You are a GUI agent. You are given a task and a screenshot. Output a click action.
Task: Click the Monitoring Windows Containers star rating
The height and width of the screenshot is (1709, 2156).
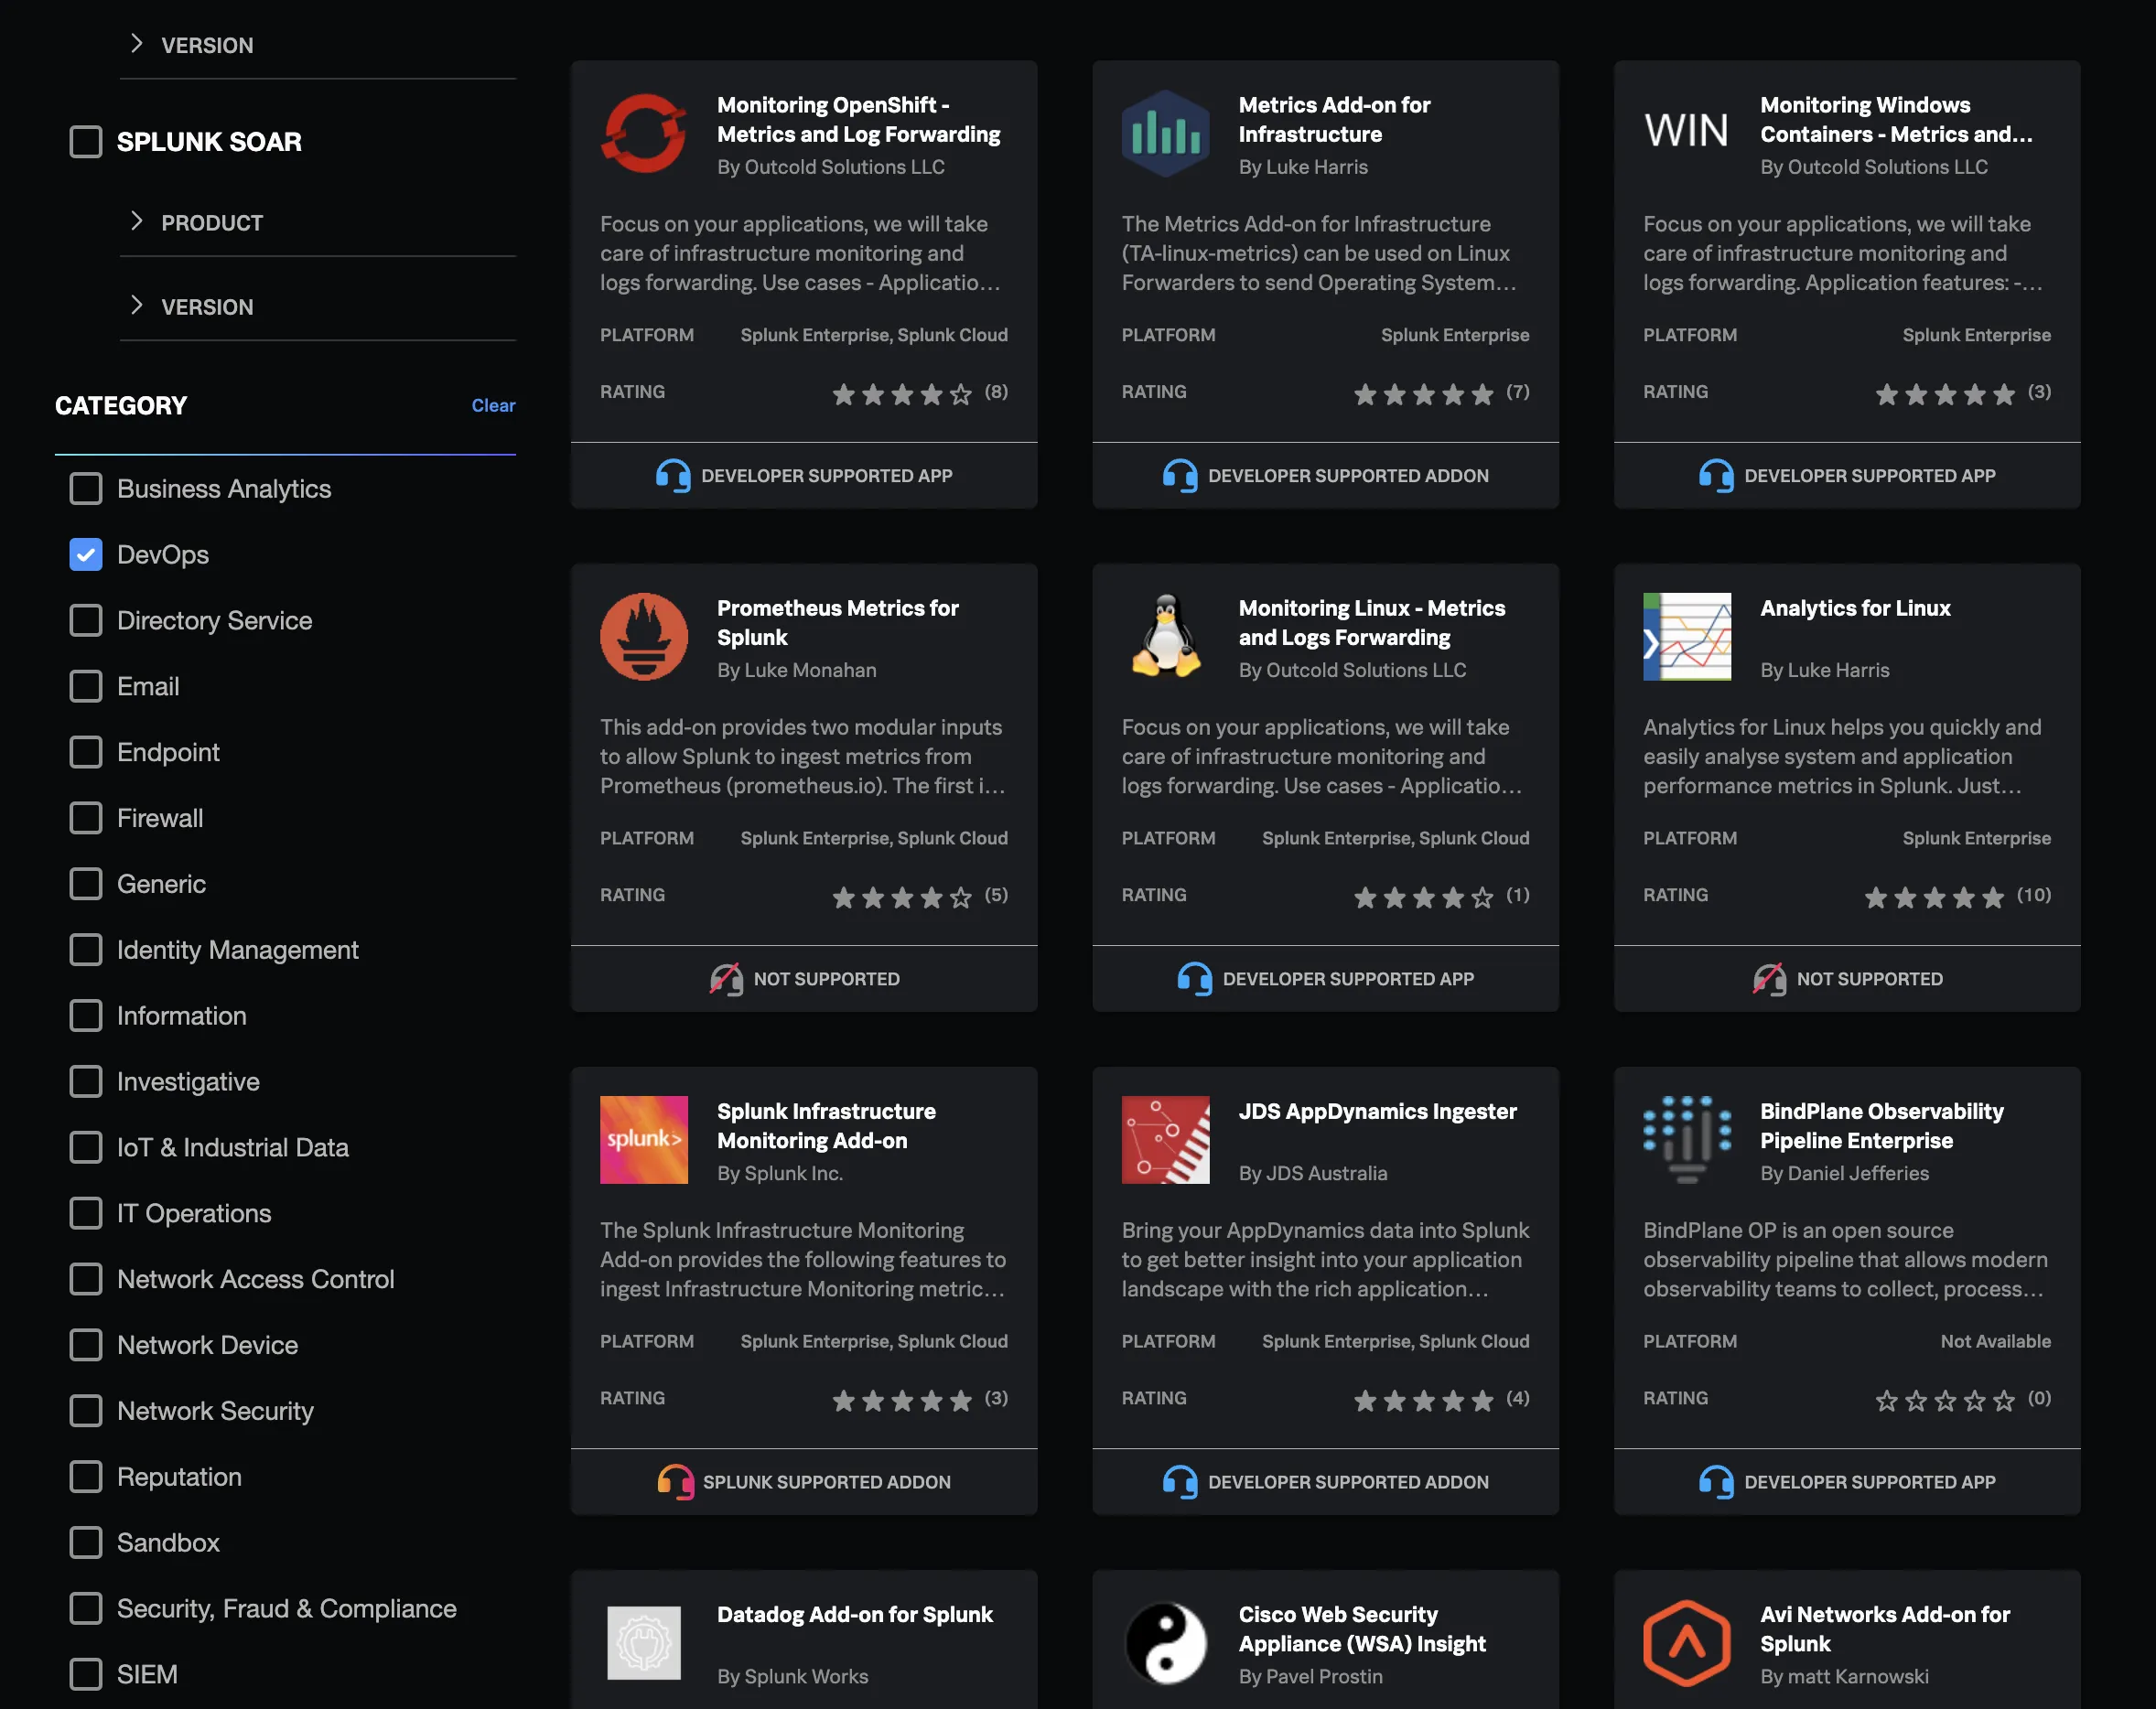coord(1944,394)
